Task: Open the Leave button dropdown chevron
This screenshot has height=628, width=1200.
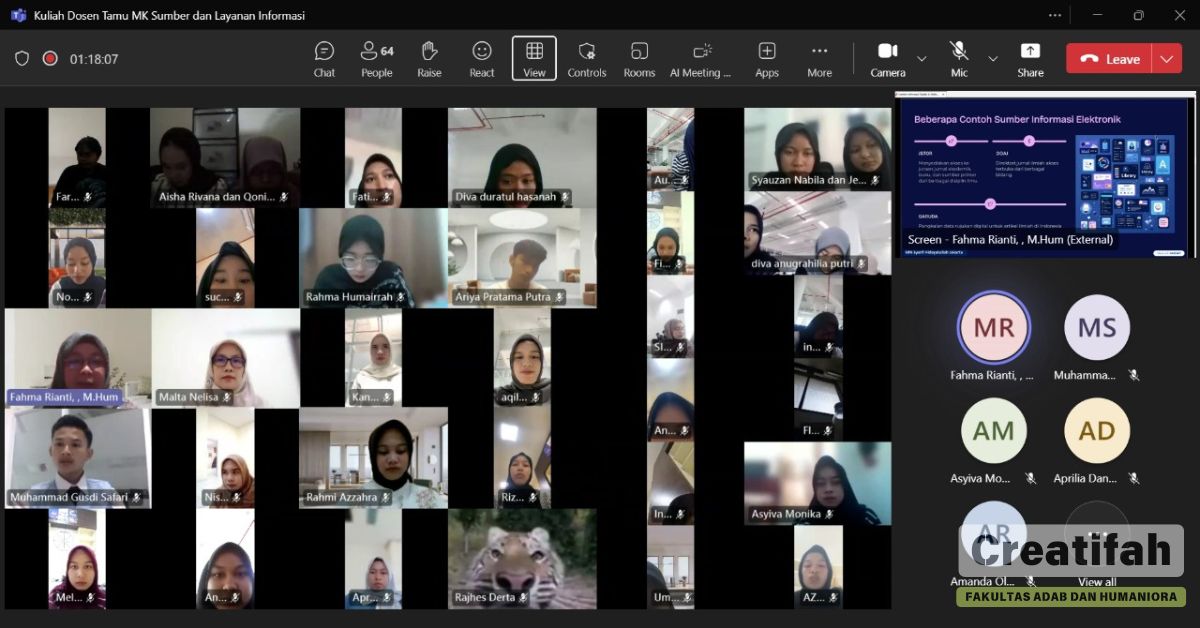Action: coord(1166,59)
